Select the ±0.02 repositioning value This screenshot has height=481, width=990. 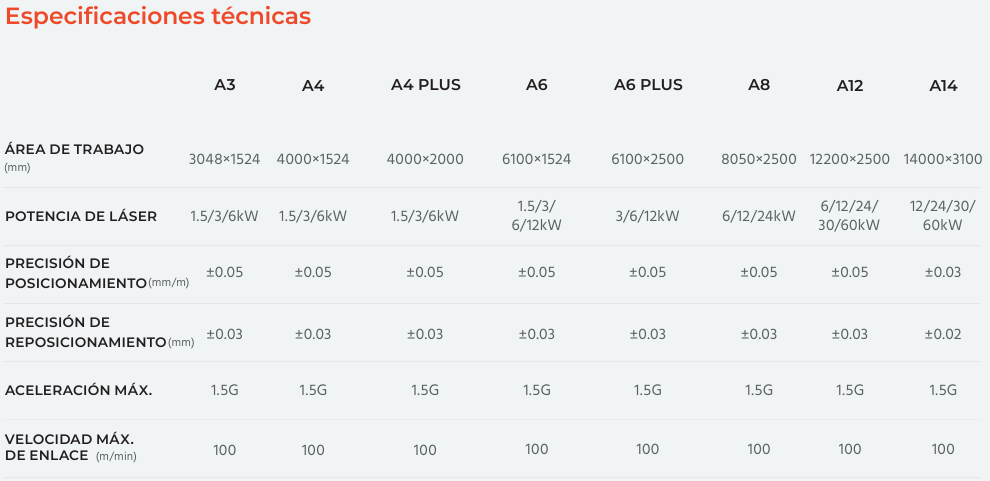click(943, 334)
